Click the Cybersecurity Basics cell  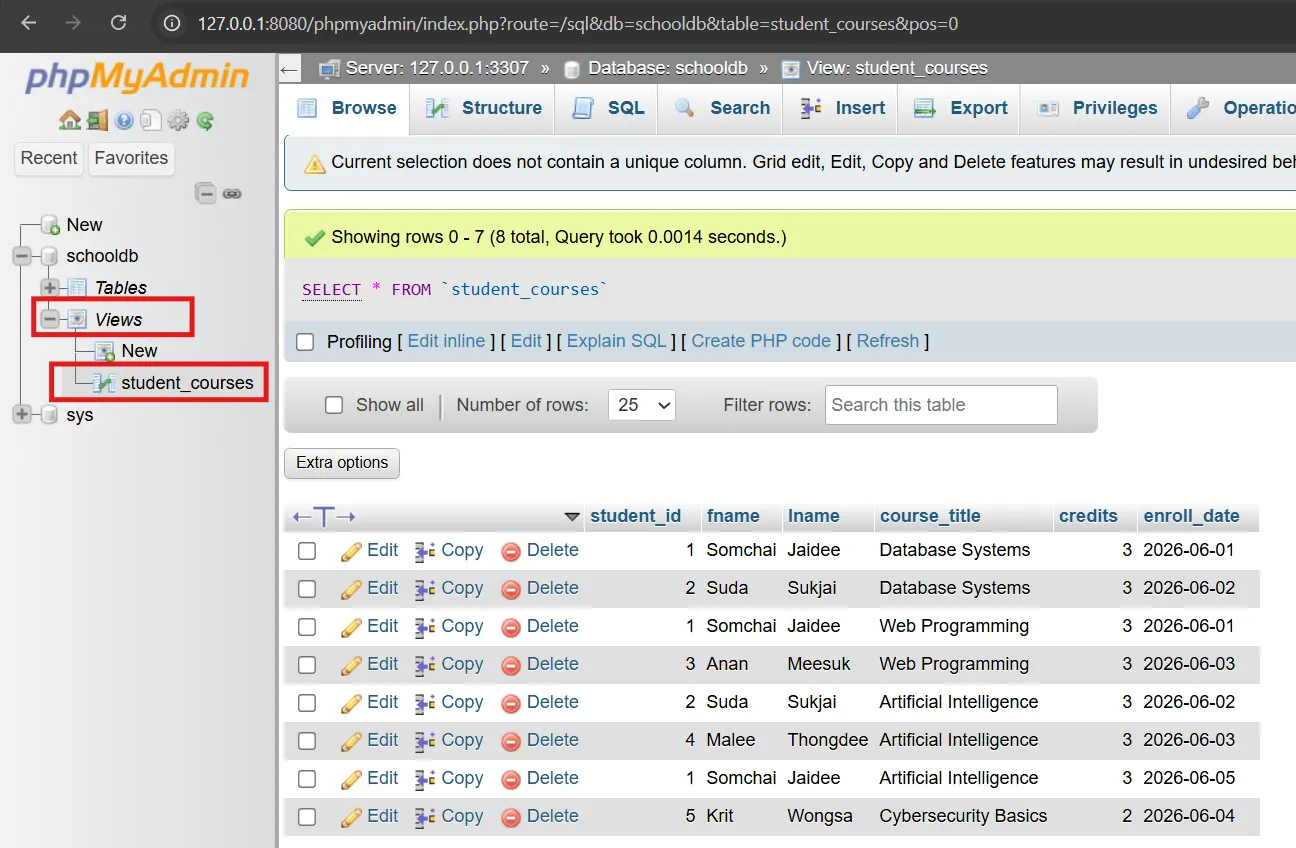tap(963, 817)
